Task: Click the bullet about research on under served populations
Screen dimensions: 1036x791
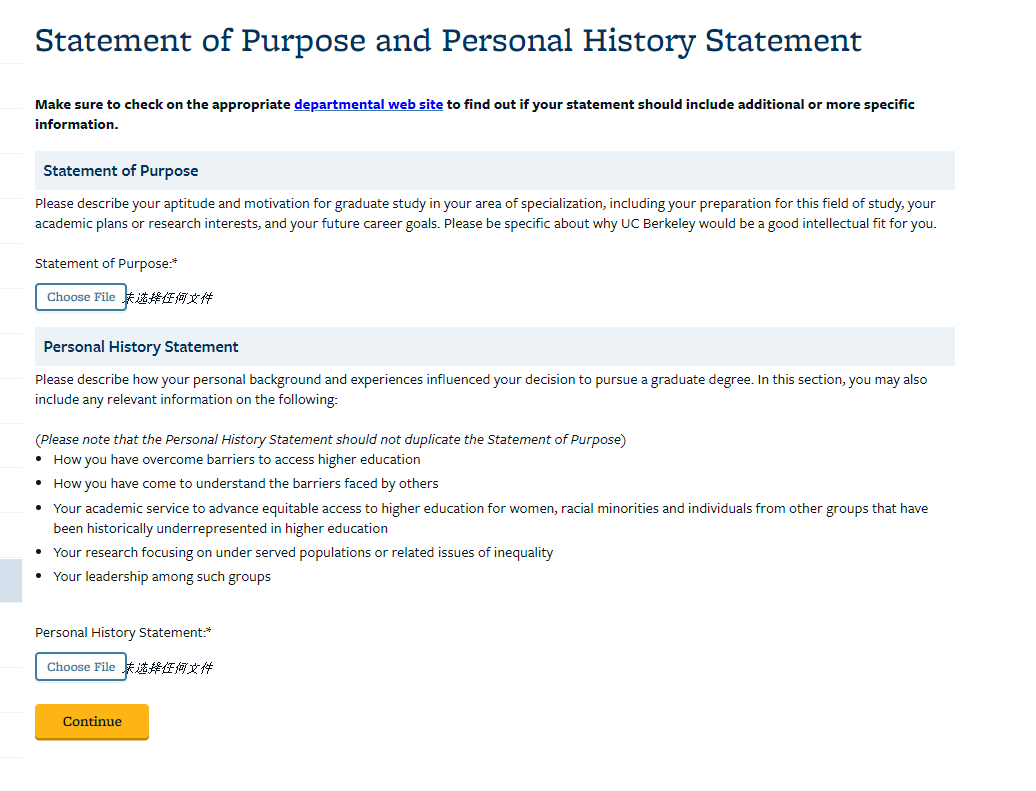Action: 303,553
